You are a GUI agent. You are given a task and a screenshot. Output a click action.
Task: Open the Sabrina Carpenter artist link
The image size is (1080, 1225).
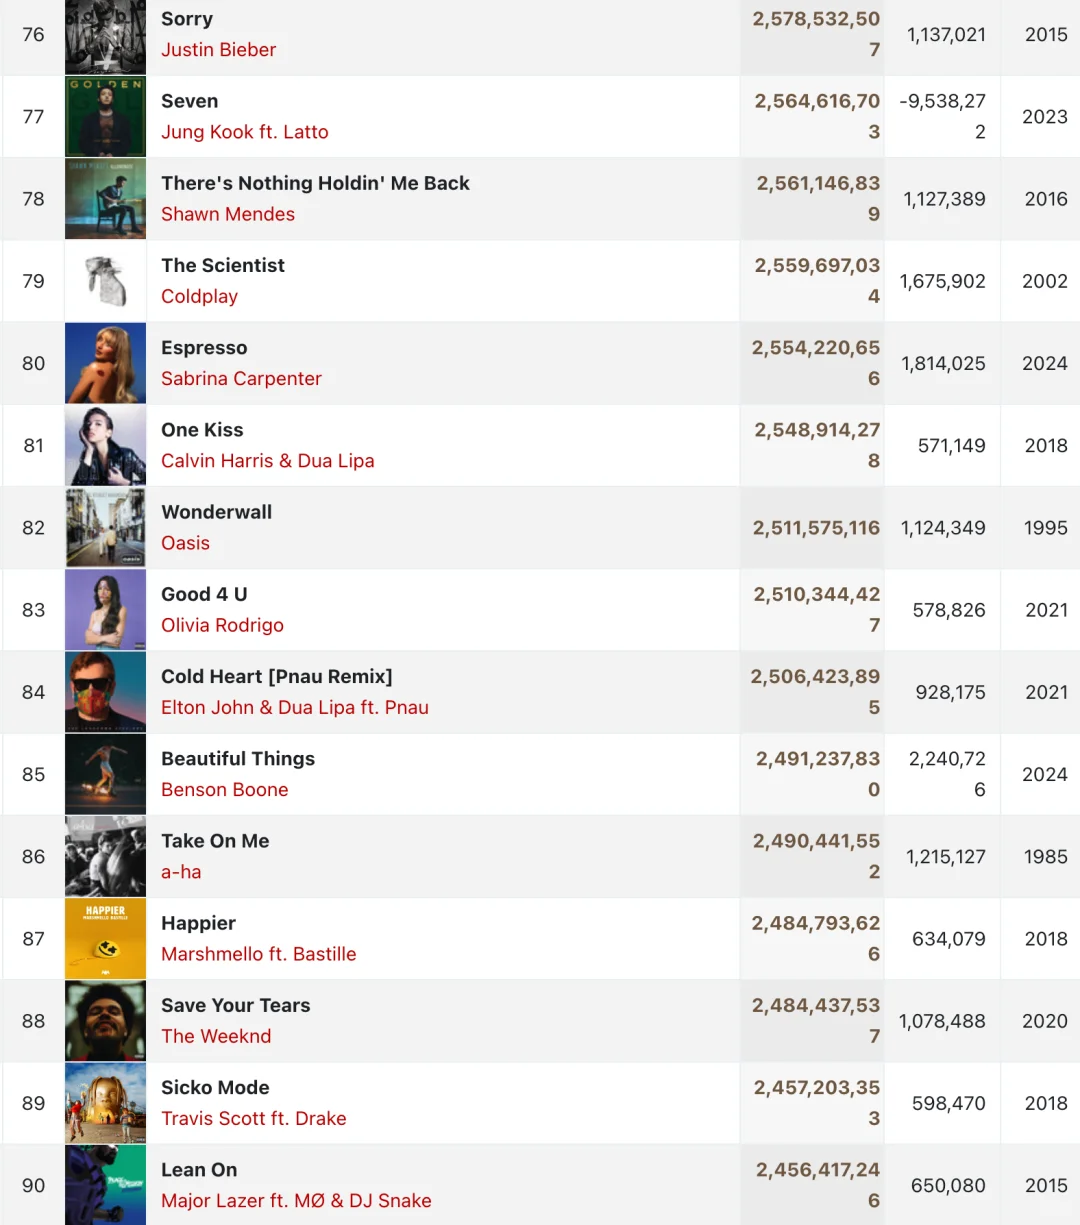click(x=241, y=379)
